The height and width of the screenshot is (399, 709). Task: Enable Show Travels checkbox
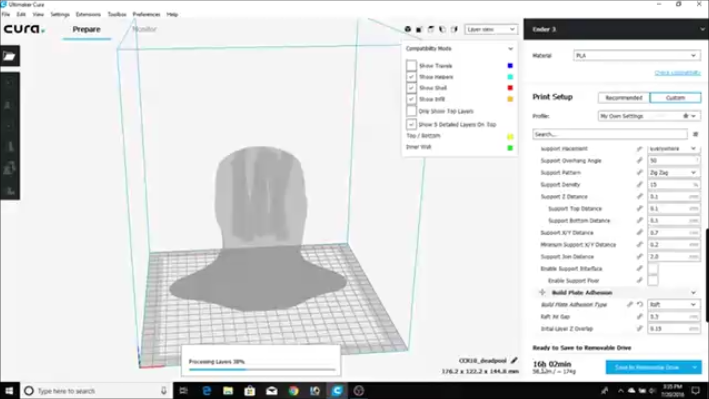tap(411, 66)
